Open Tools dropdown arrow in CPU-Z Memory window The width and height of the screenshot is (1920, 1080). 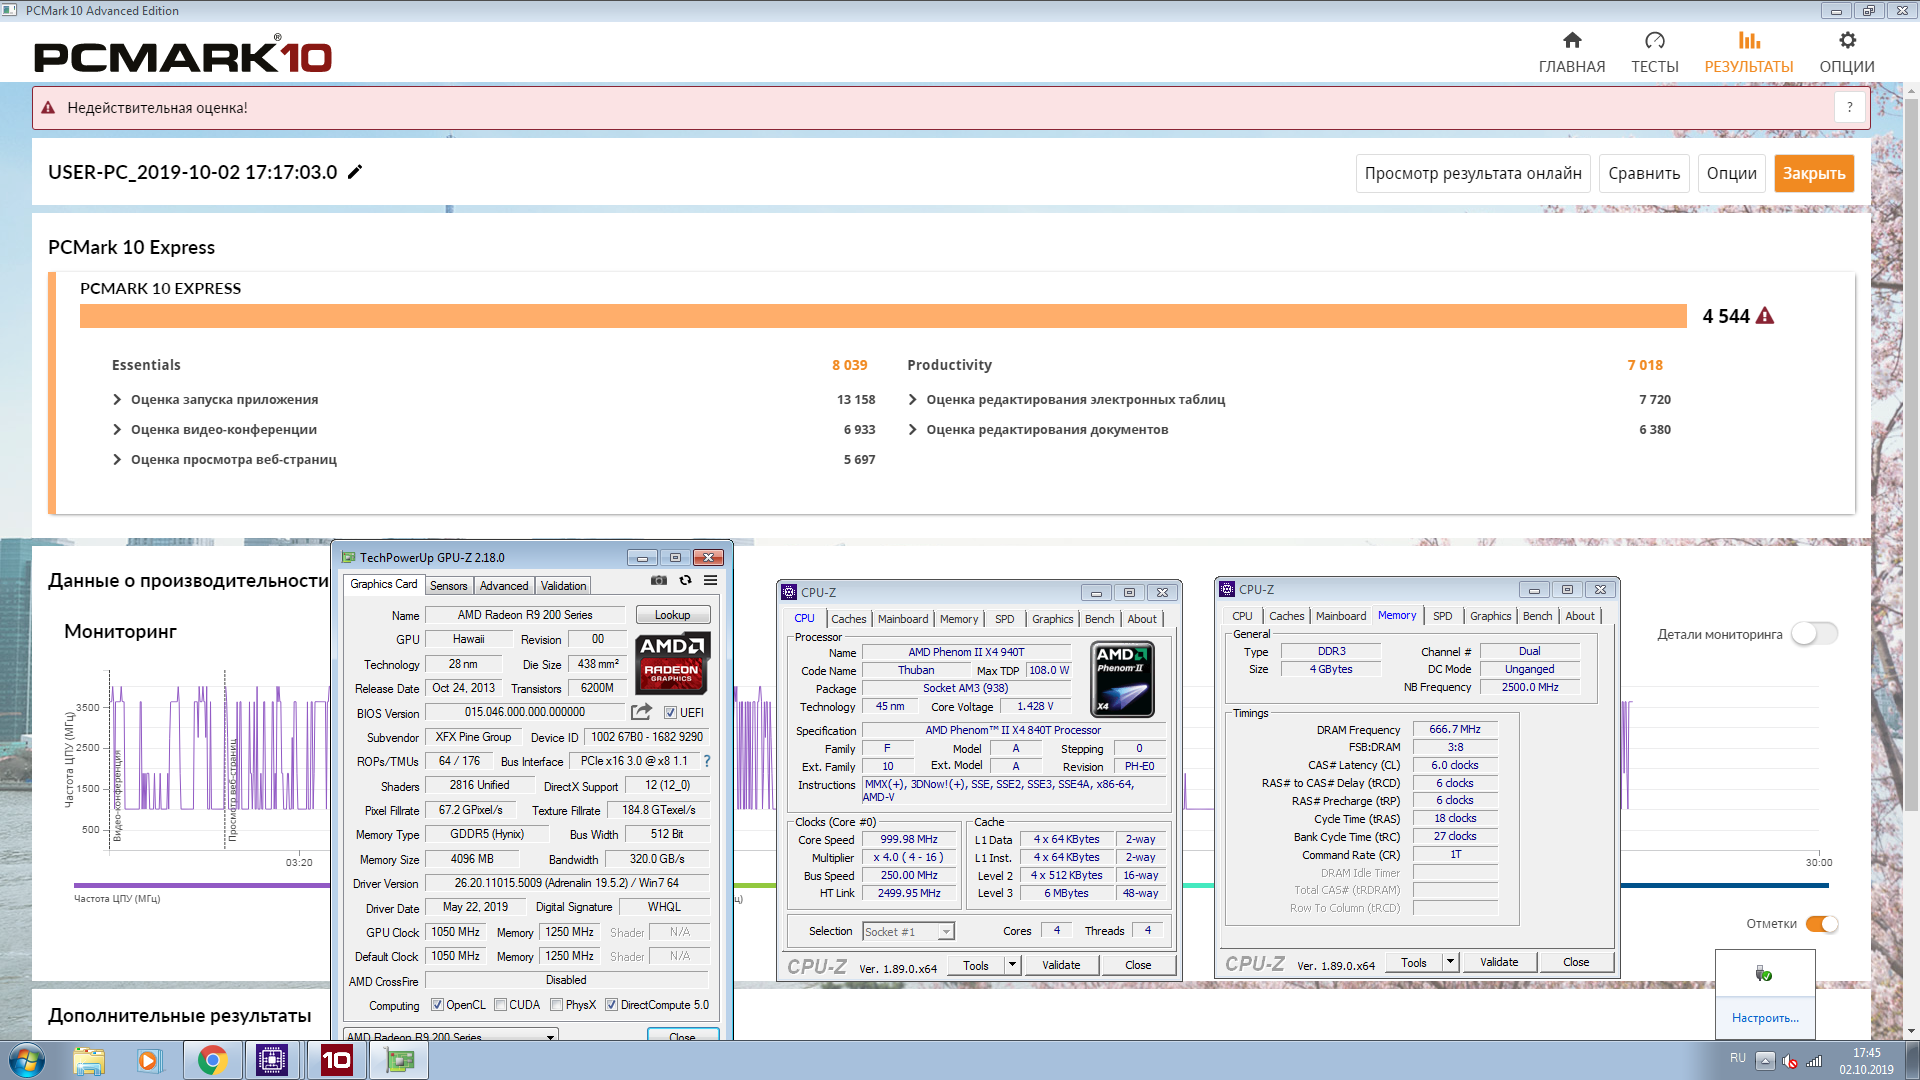click(x=1450, y=962)
